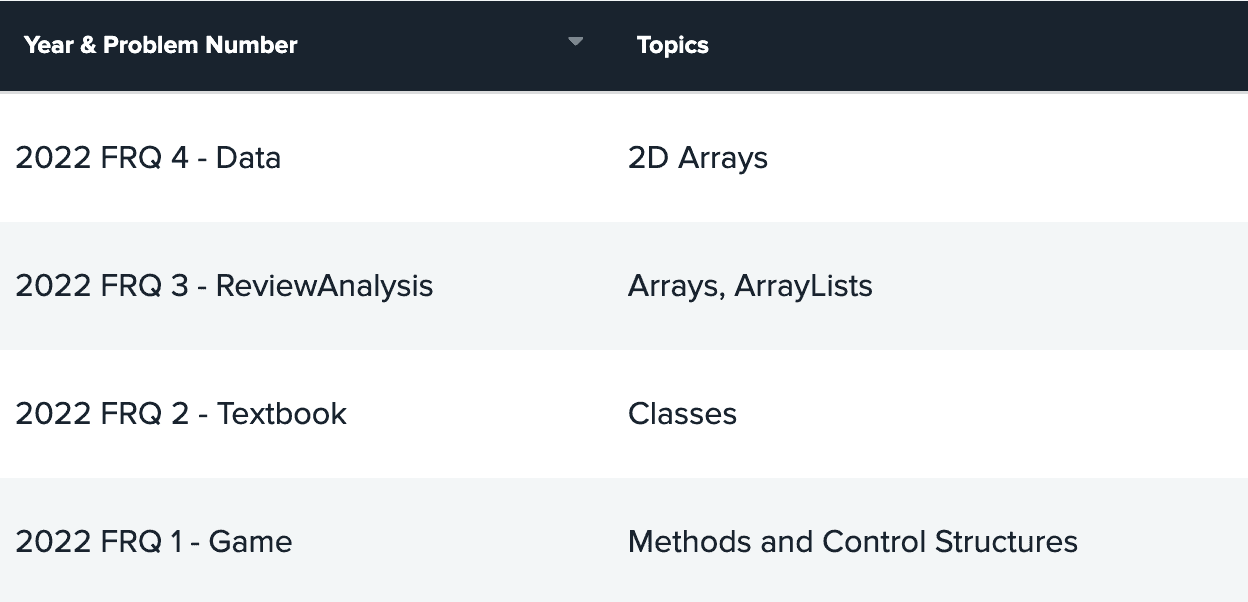Click the word Methods in the last row

coord(689,542)
